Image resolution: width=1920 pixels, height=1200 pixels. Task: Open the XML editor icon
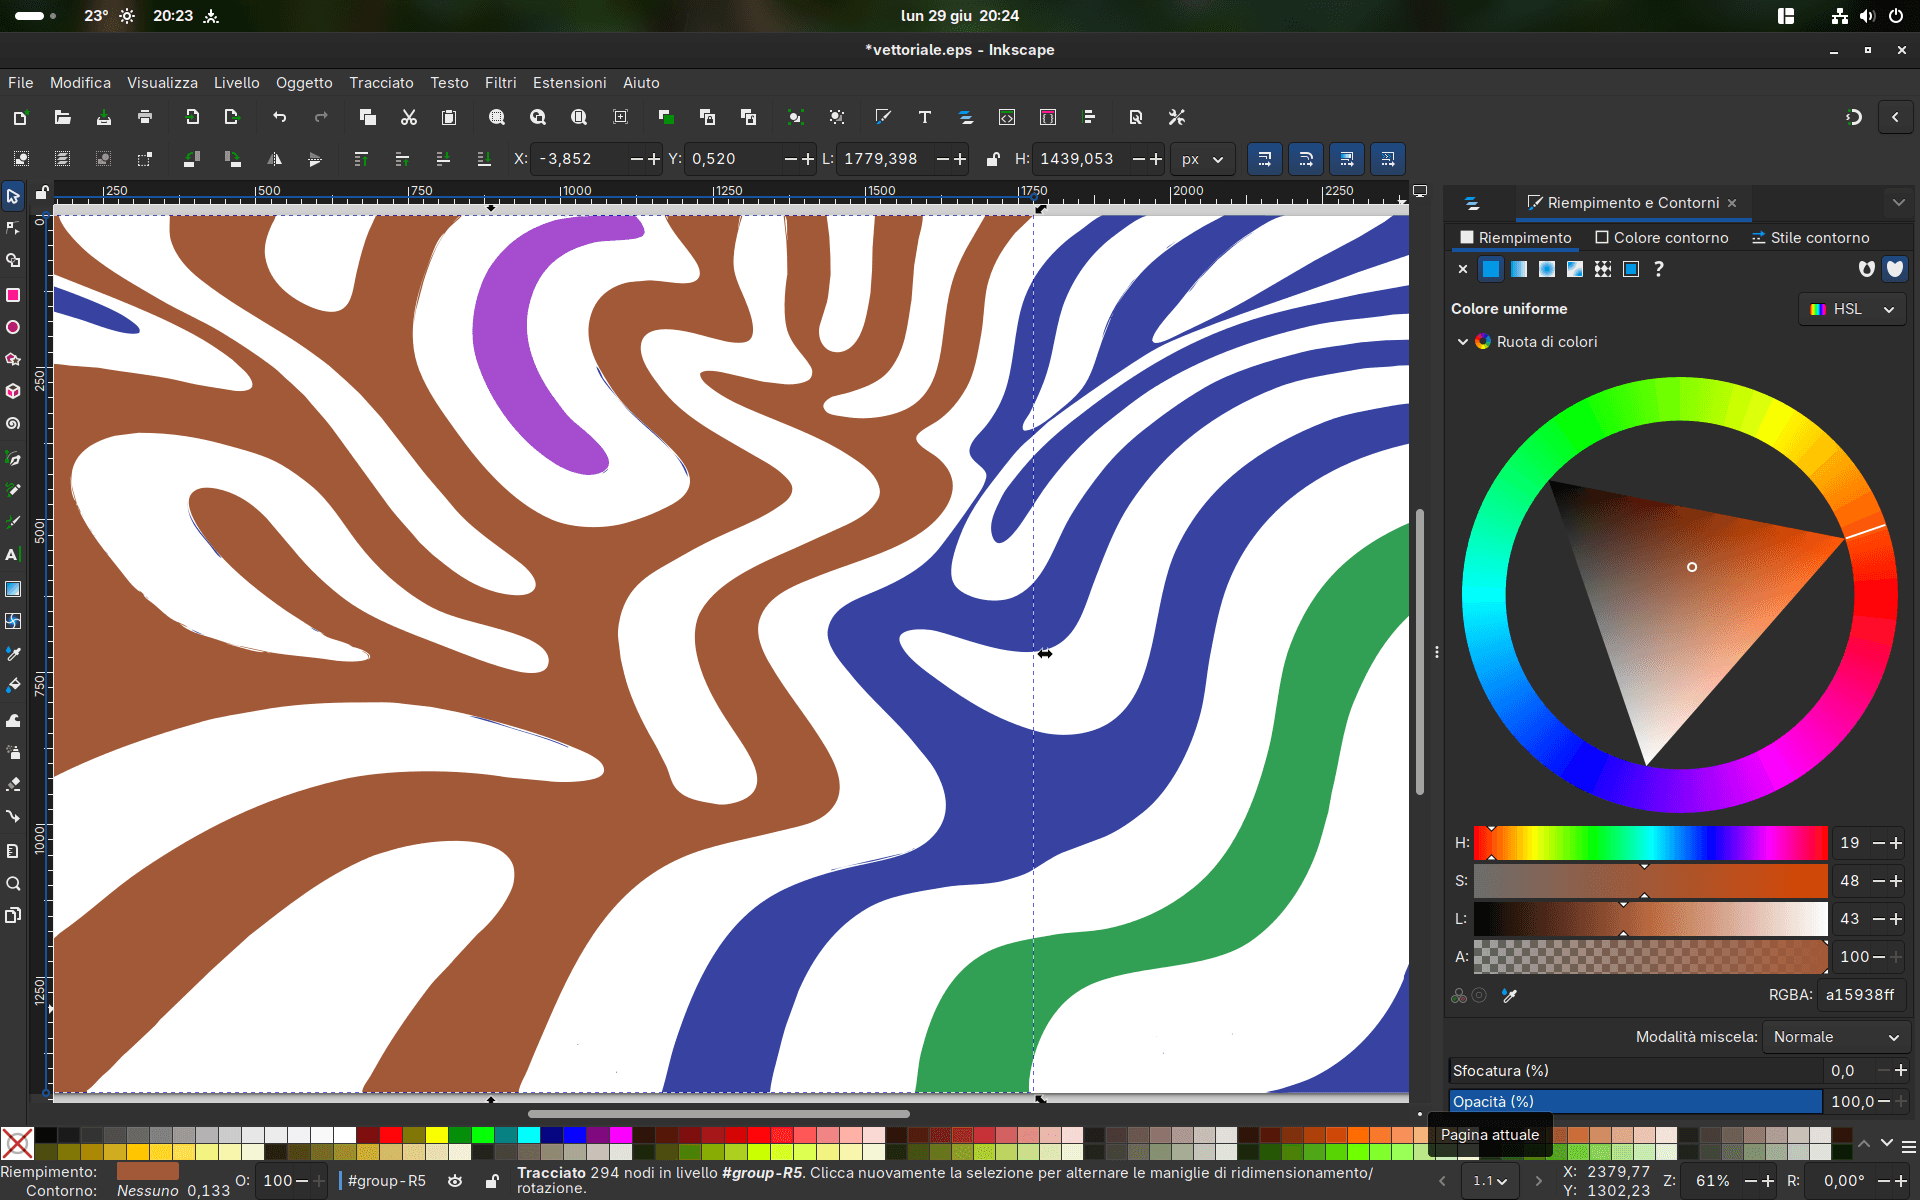1007,117
